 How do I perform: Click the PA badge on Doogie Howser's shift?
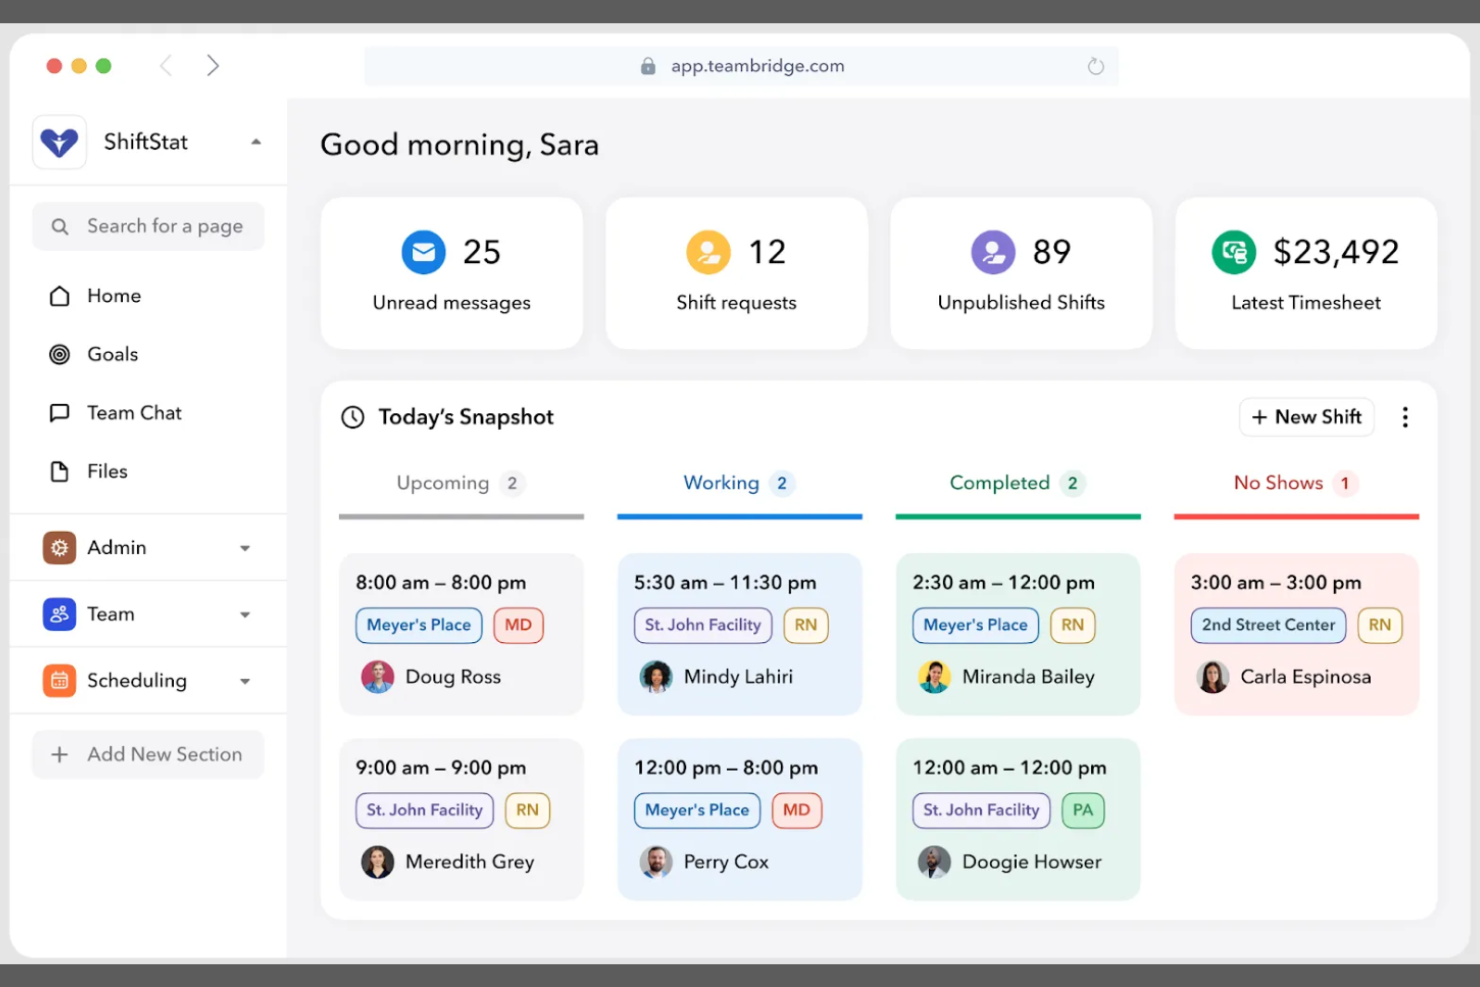click(1083, 810)
